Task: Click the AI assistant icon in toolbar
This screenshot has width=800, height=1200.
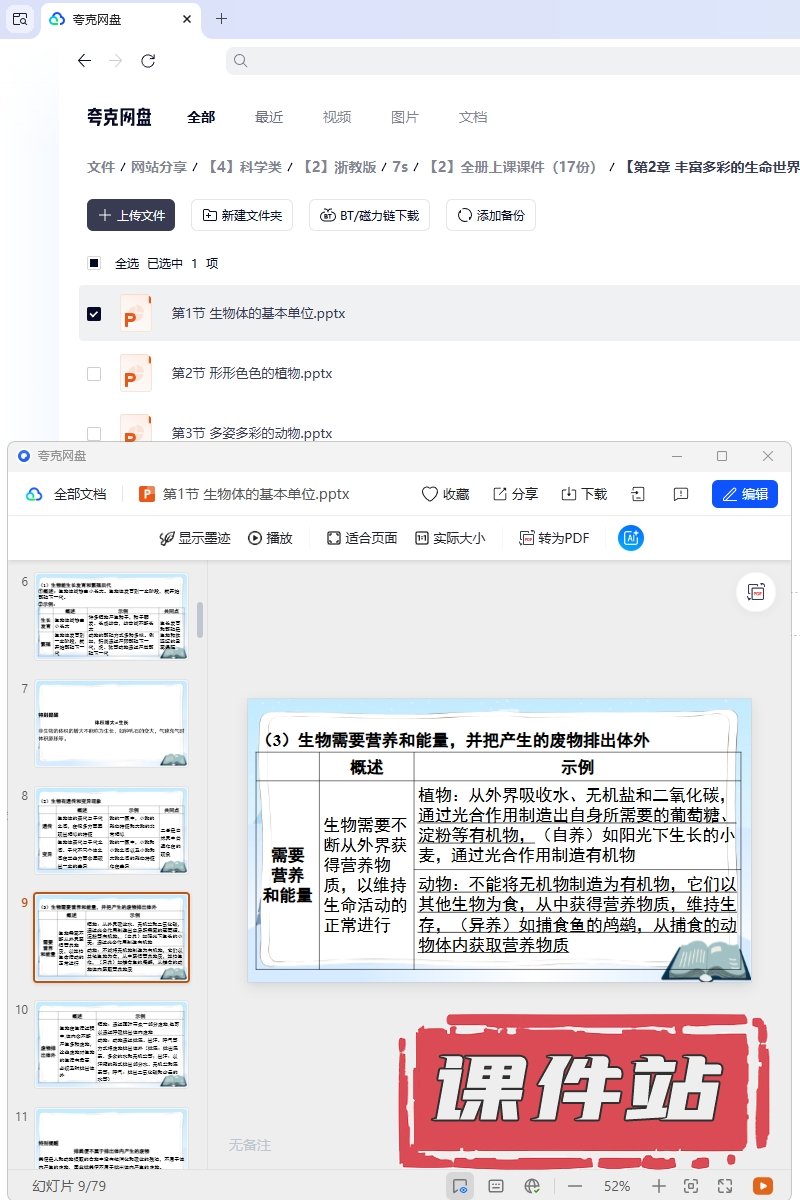Action: pyautogui.click(x=631, y=538)
